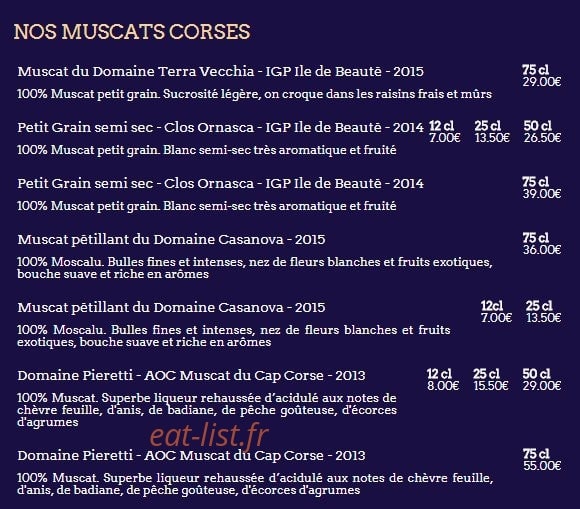Choose the 25 cl 13.50€ Clos Ornasca option
Image resolution: width=580 pixels, height=509 pixels.
coord(492,132)
